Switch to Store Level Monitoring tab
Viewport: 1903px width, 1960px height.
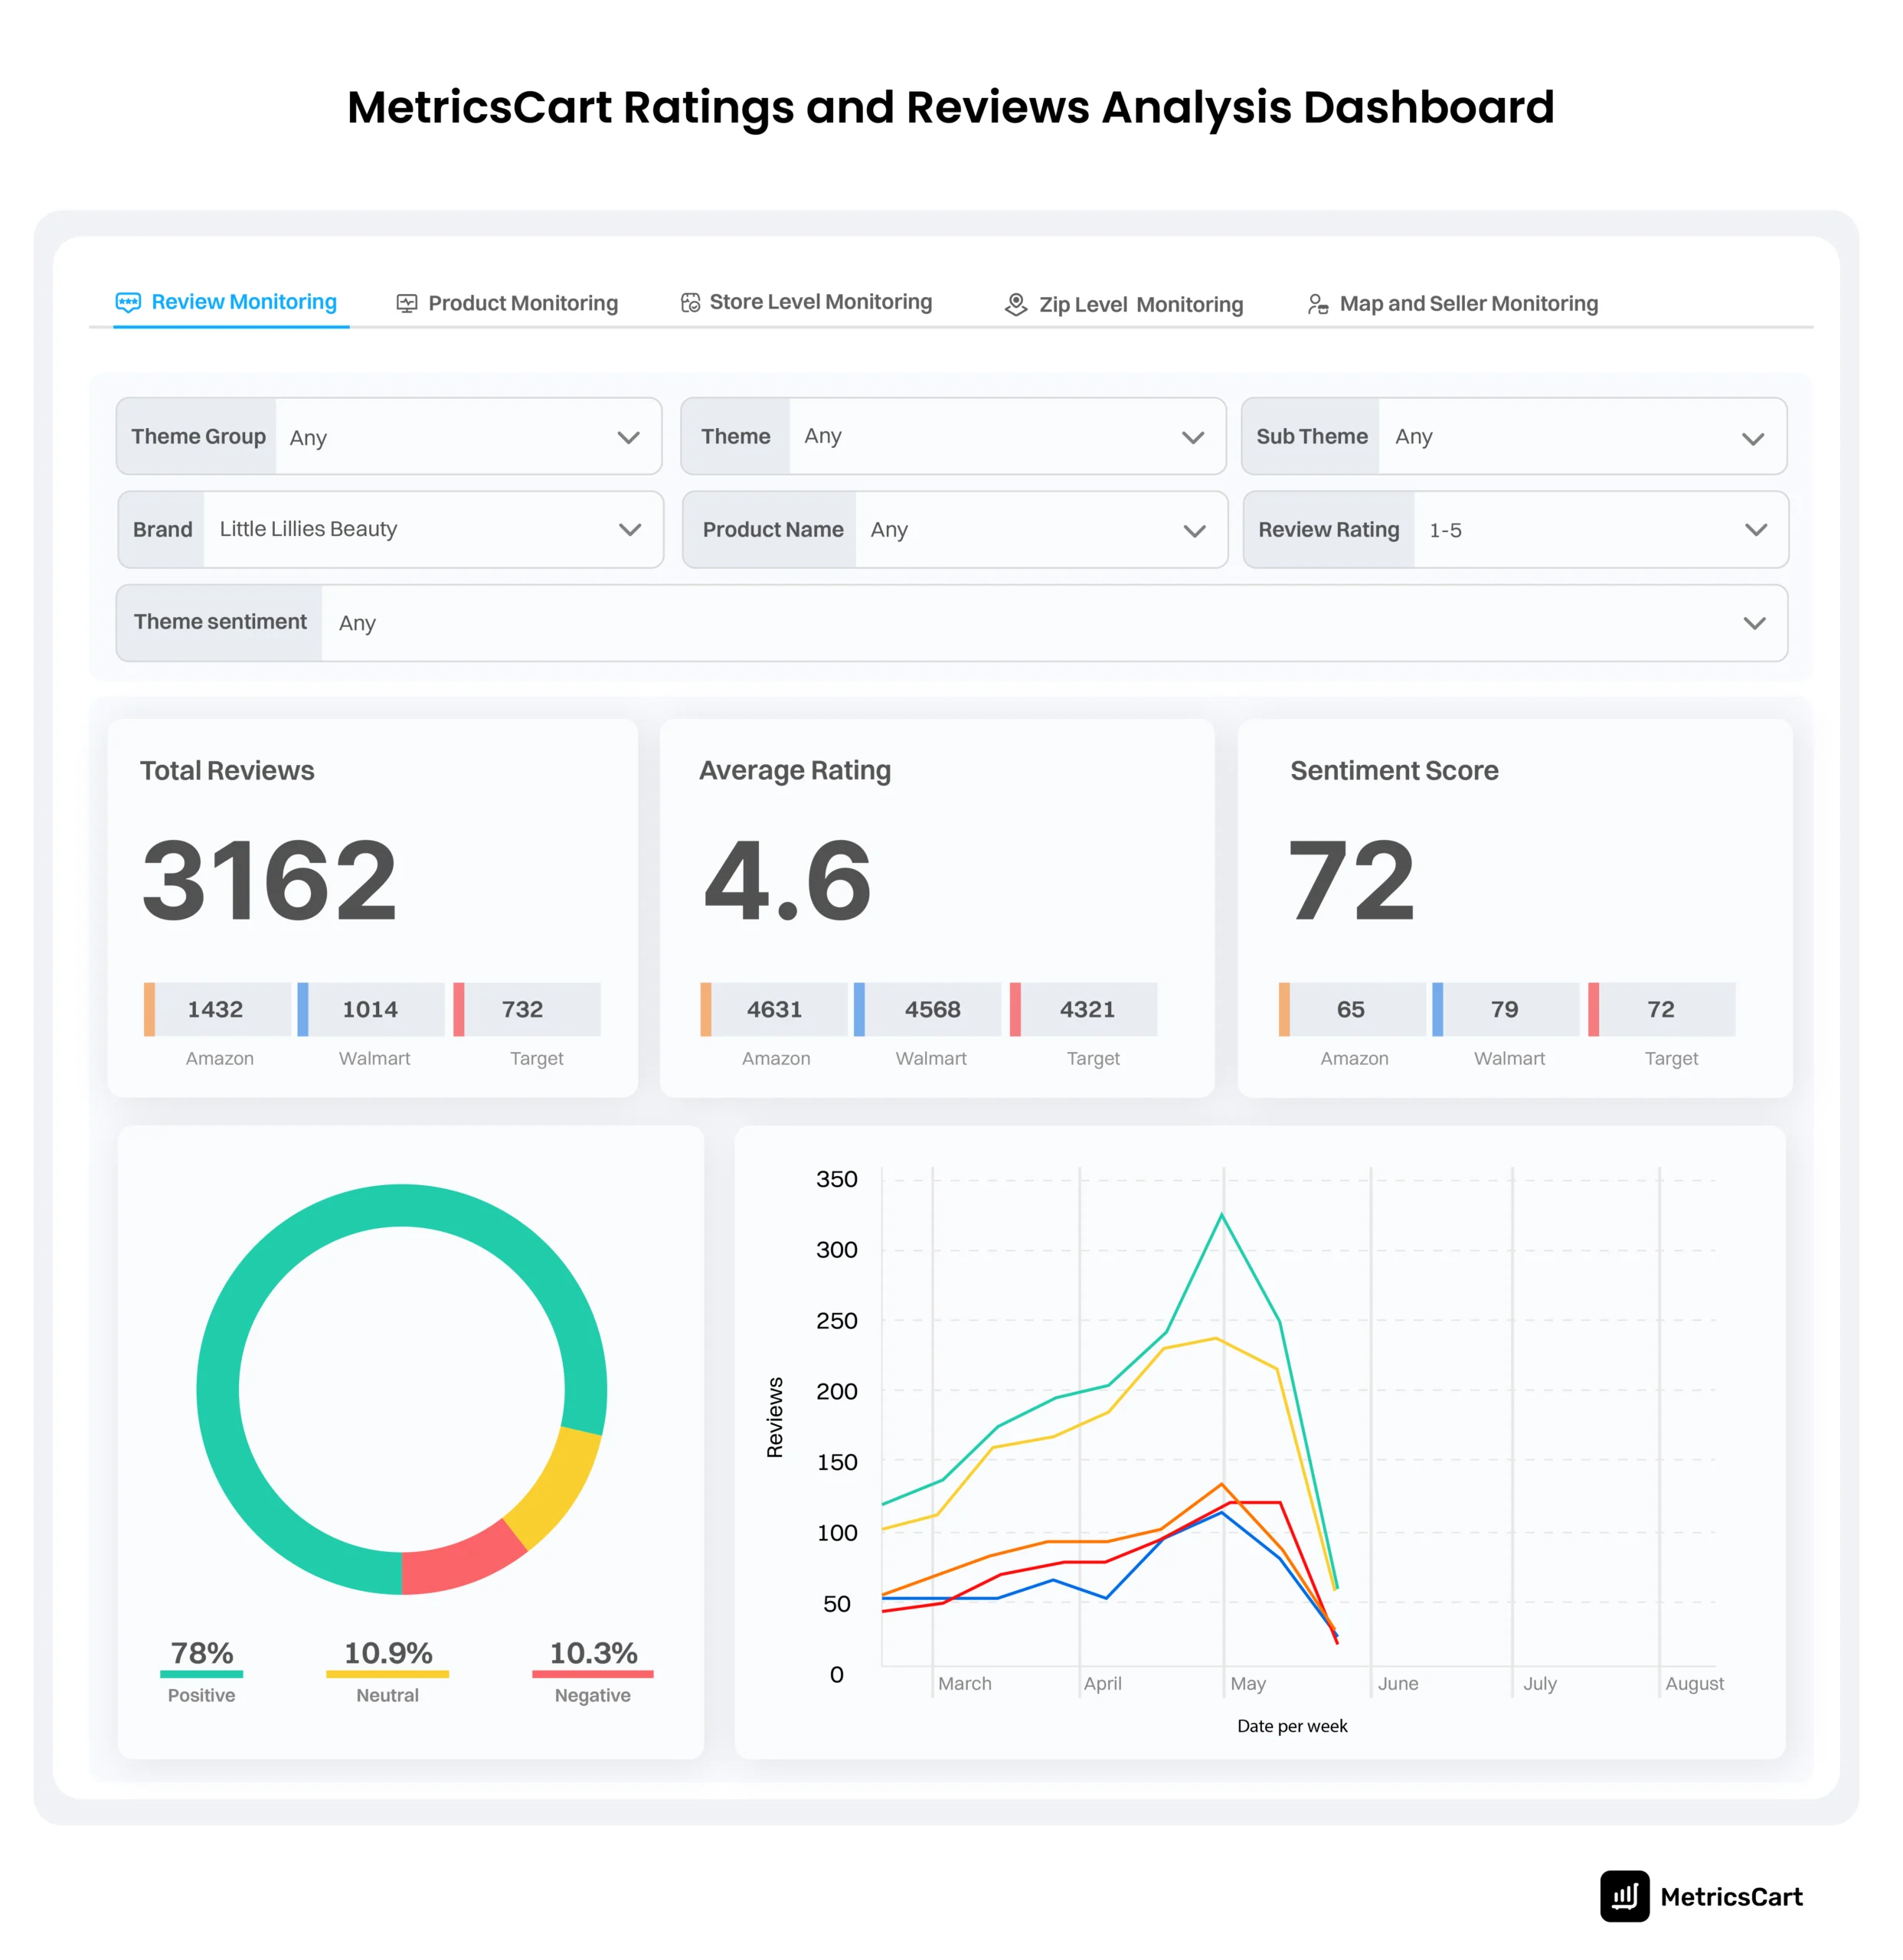[x=806, y=302]
